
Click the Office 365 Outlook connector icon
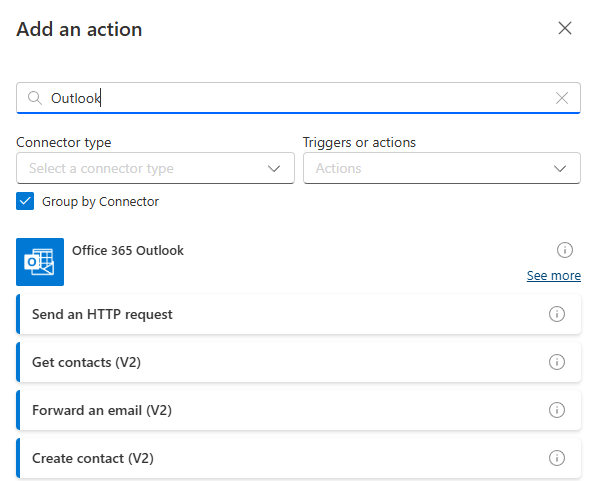(x=40, y=262)
